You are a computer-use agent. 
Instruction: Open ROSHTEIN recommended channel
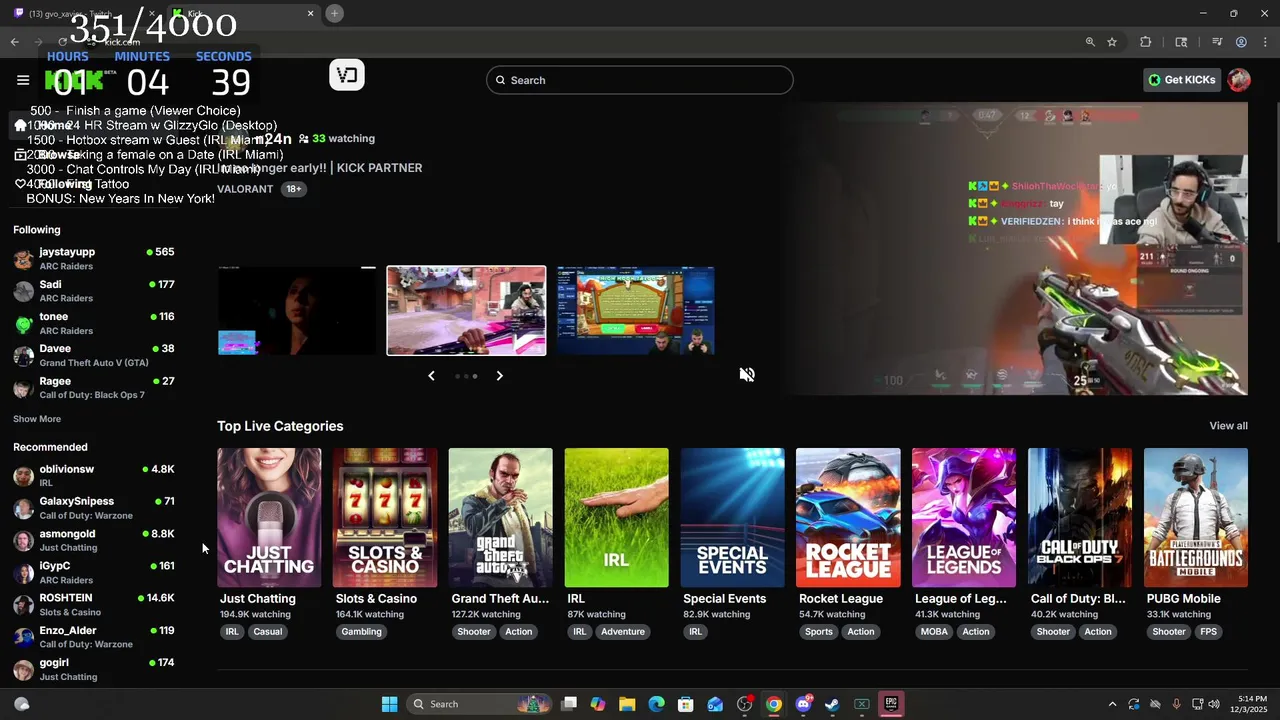pyautogui.click(x=94, y=604)
